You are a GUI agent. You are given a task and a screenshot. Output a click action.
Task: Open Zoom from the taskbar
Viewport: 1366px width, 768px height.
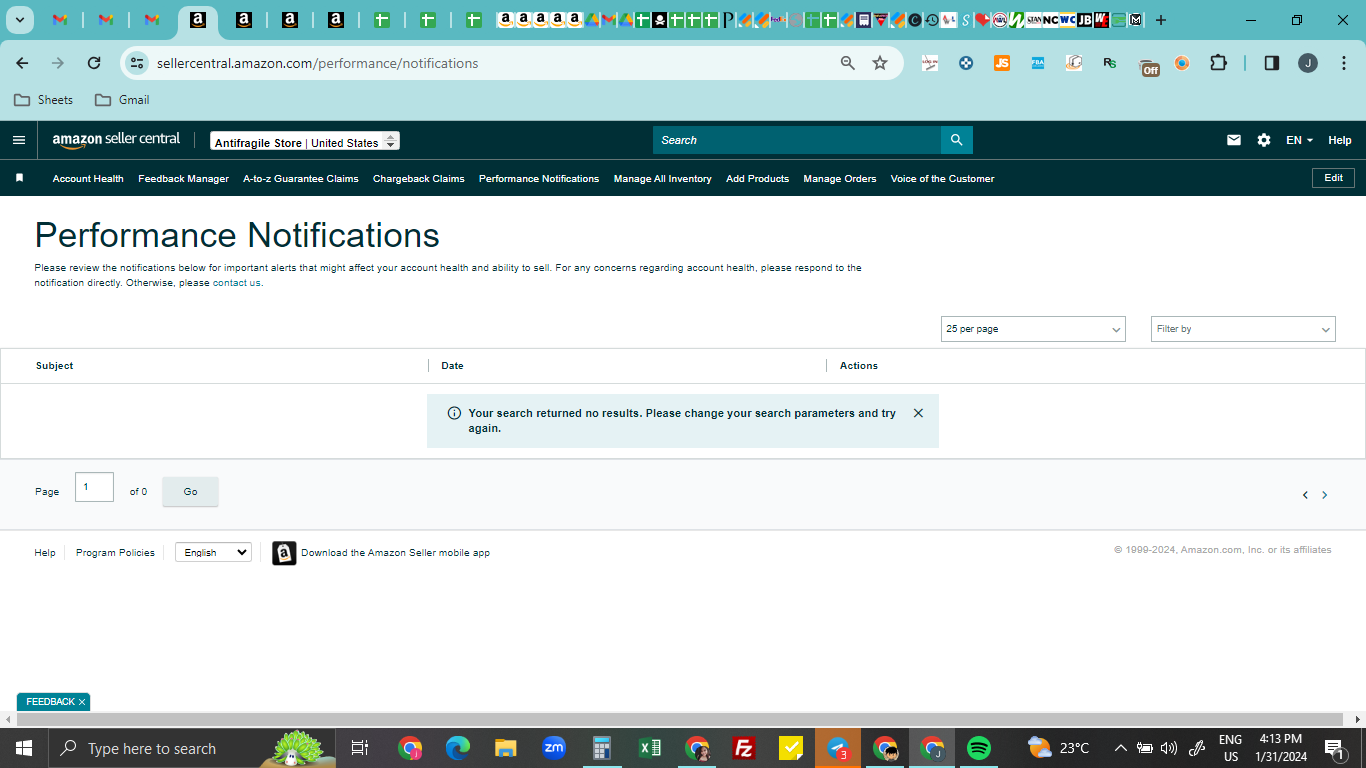pos(553,748)
